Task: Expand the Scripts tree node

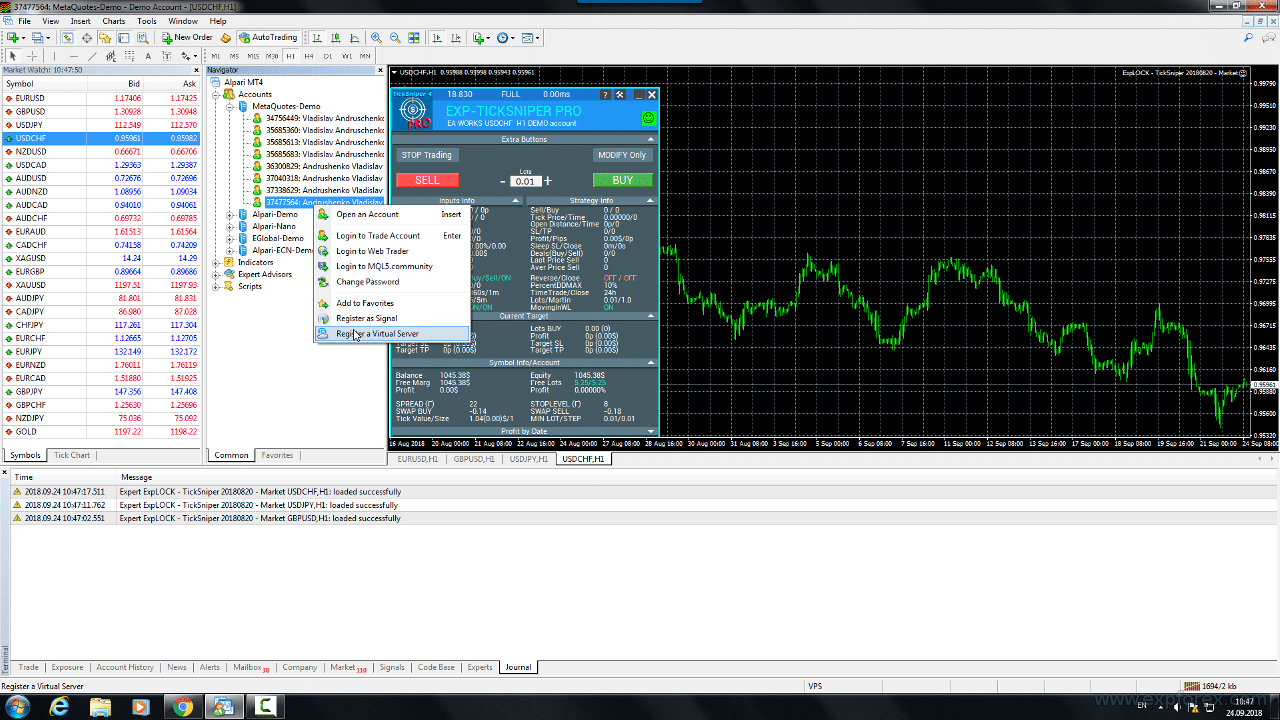Action: 217,286
